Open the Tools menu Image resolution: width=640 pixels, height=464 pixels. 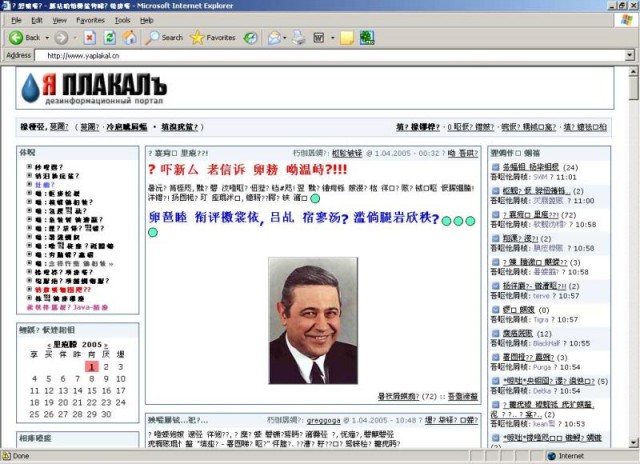[x=122, y=20]
